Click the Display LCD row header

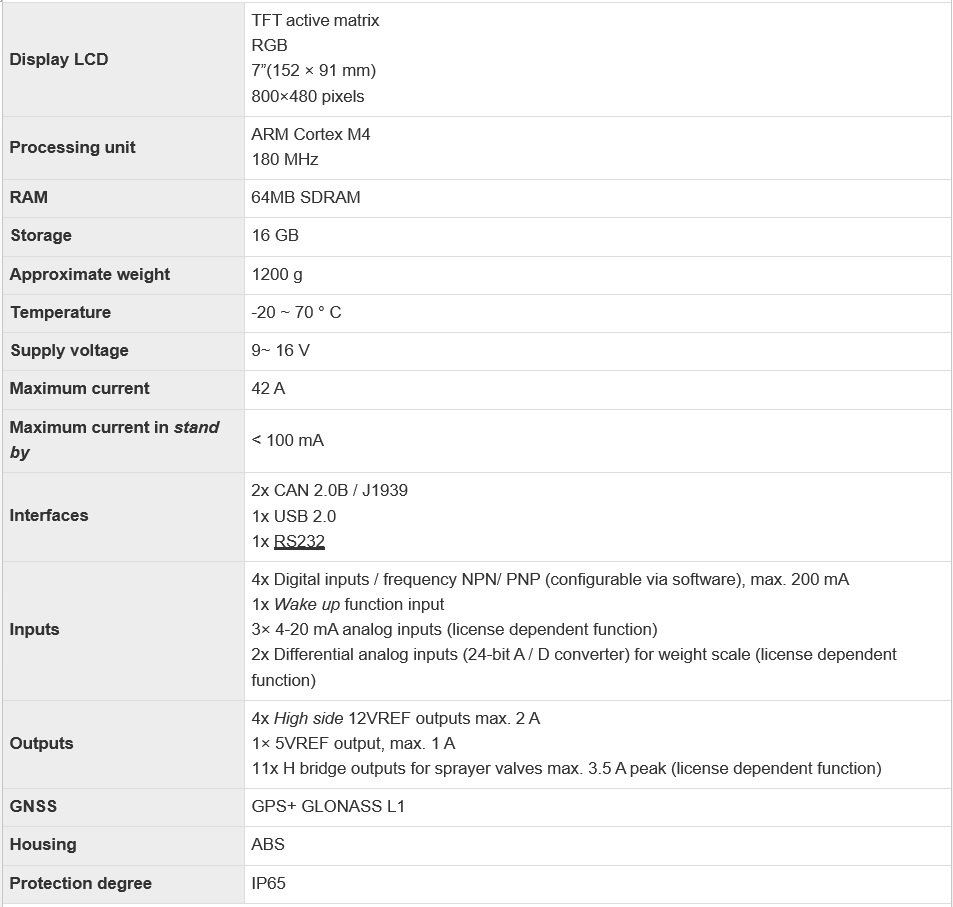59,59
